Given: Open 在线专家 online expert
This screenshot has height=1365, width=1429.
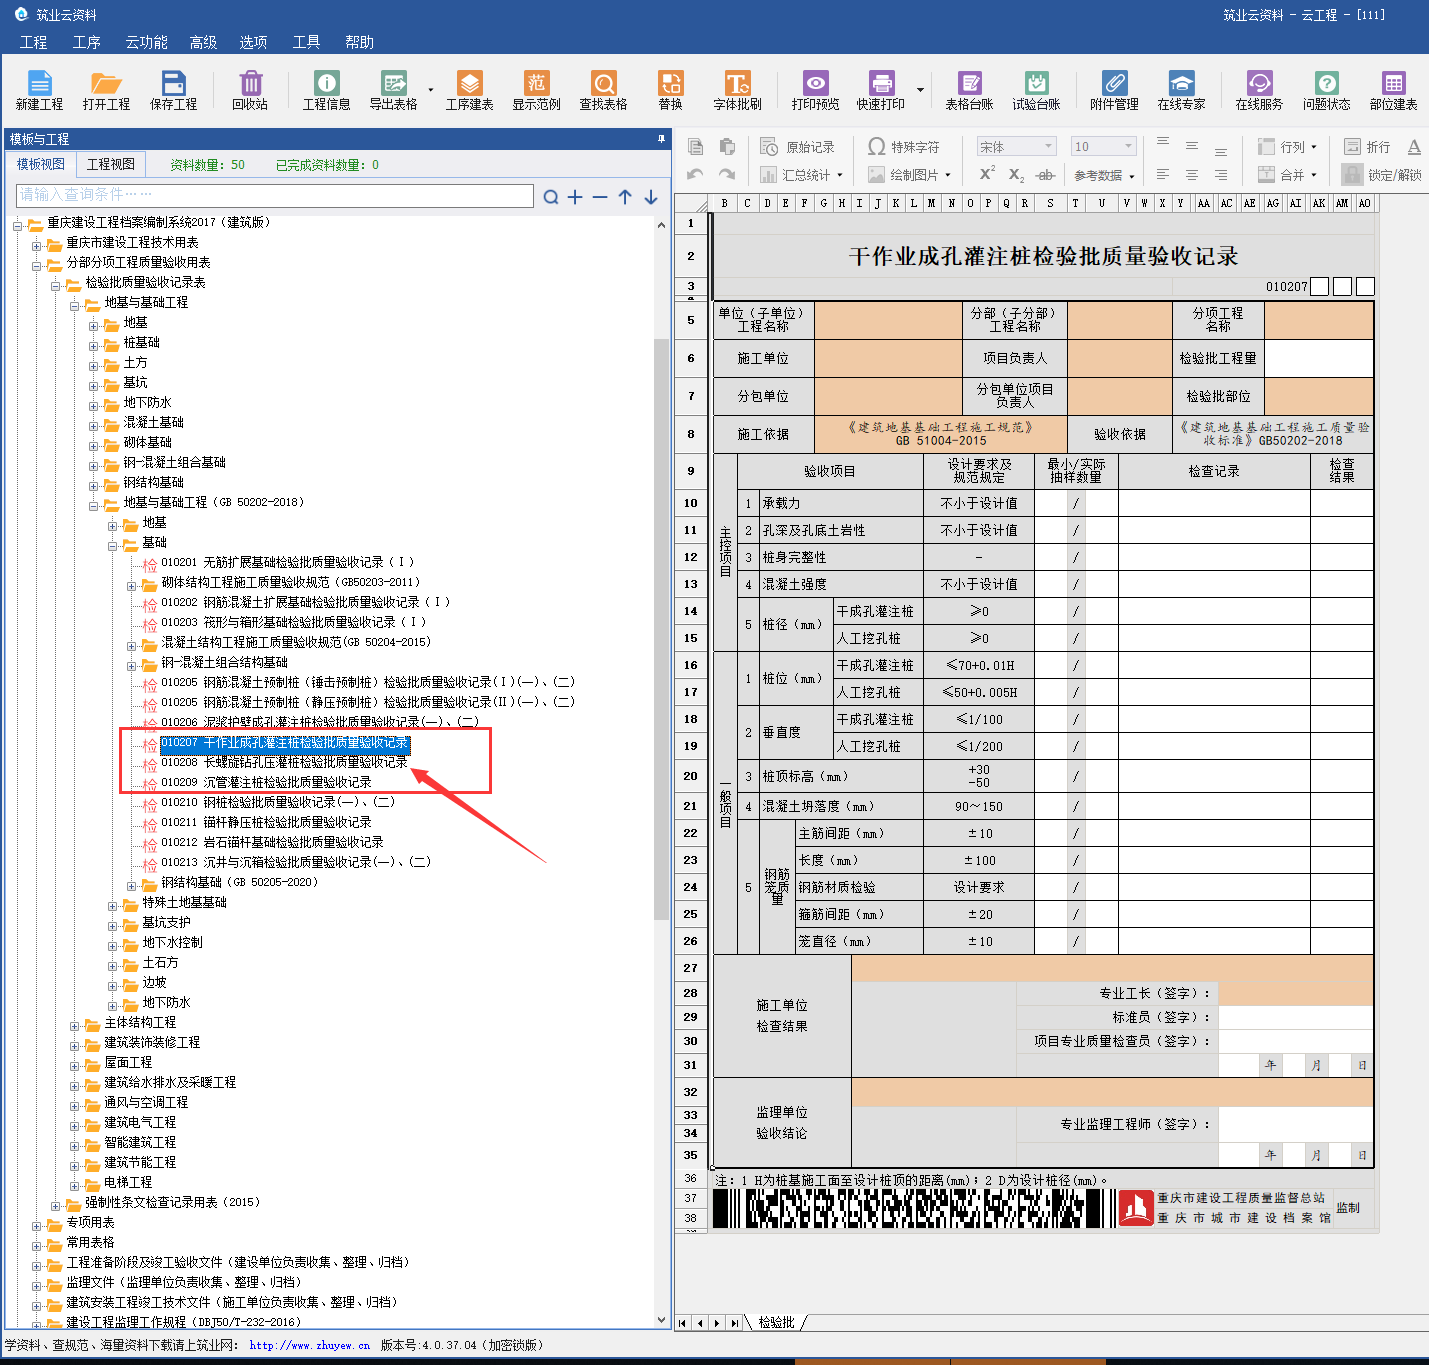Looking at the screenshot, I should coord(1181,90).
